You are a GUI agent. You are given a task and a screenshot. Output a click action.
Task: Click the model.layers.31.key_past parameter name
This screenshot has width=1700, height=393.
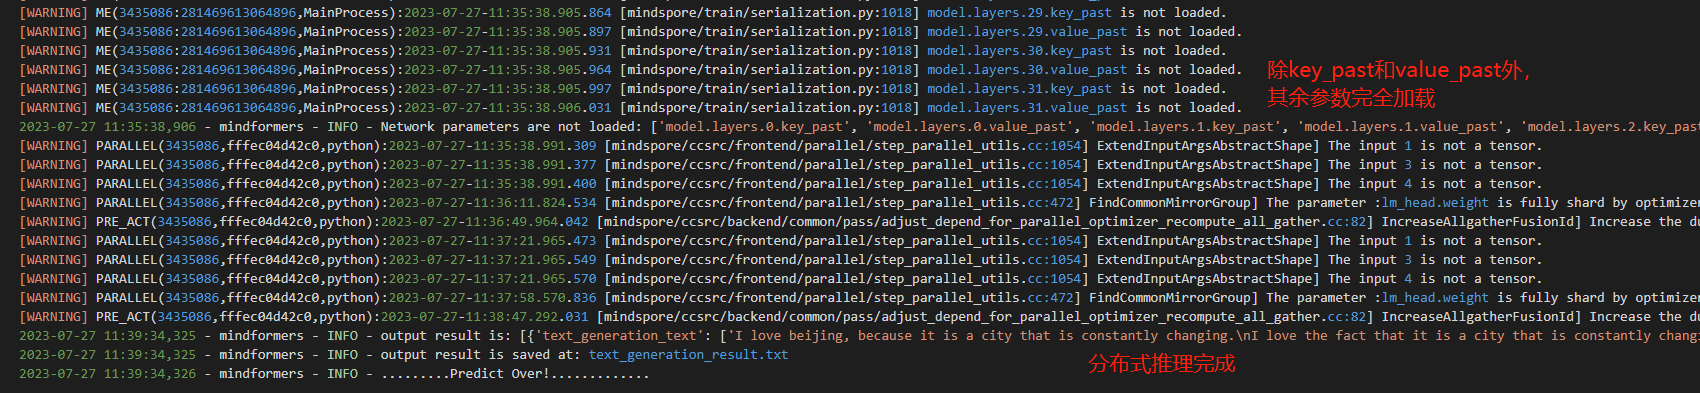(1019, 89)
